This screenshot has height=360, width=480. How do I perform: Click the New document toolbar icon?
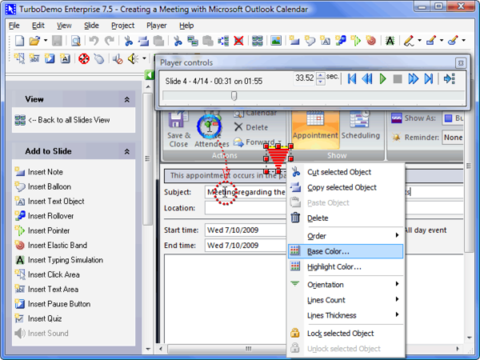tap(20, 41)
